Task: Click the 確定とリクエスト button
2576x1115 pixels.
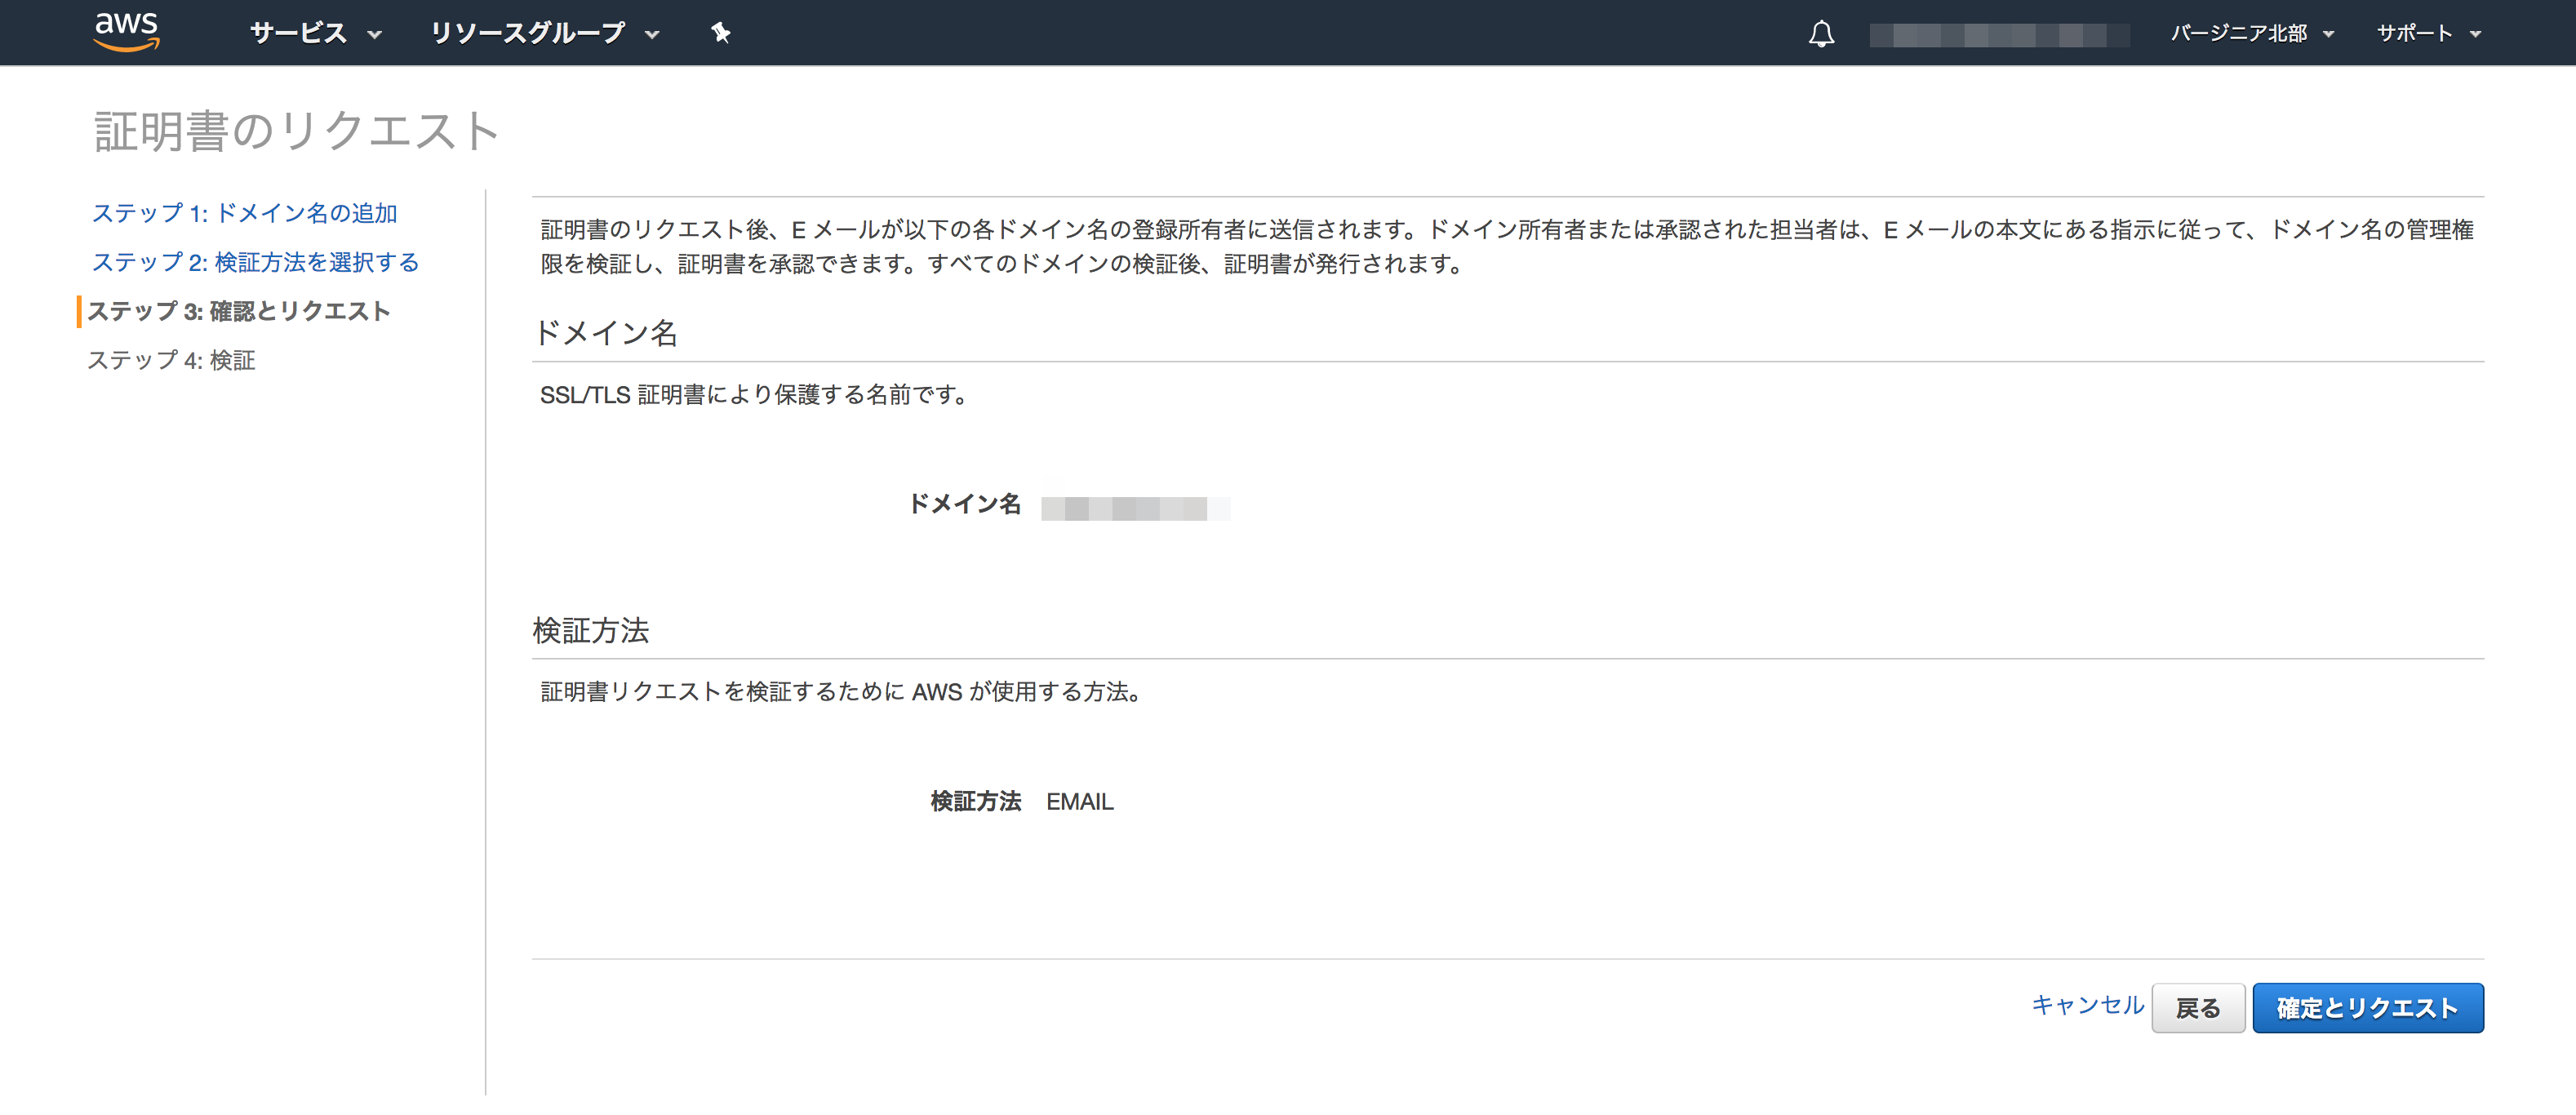Action: pos(2367,1008)
